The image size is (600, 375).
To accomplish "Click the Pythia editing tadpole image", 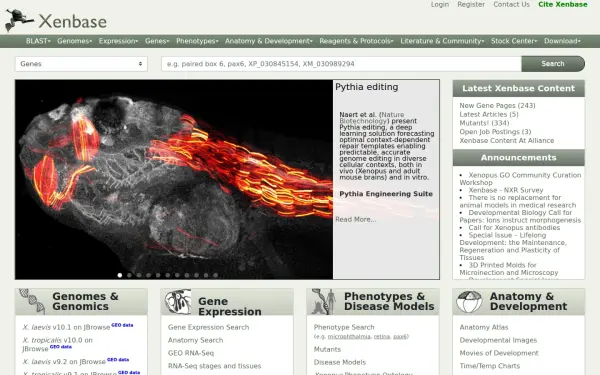I will tap(174, 179).
